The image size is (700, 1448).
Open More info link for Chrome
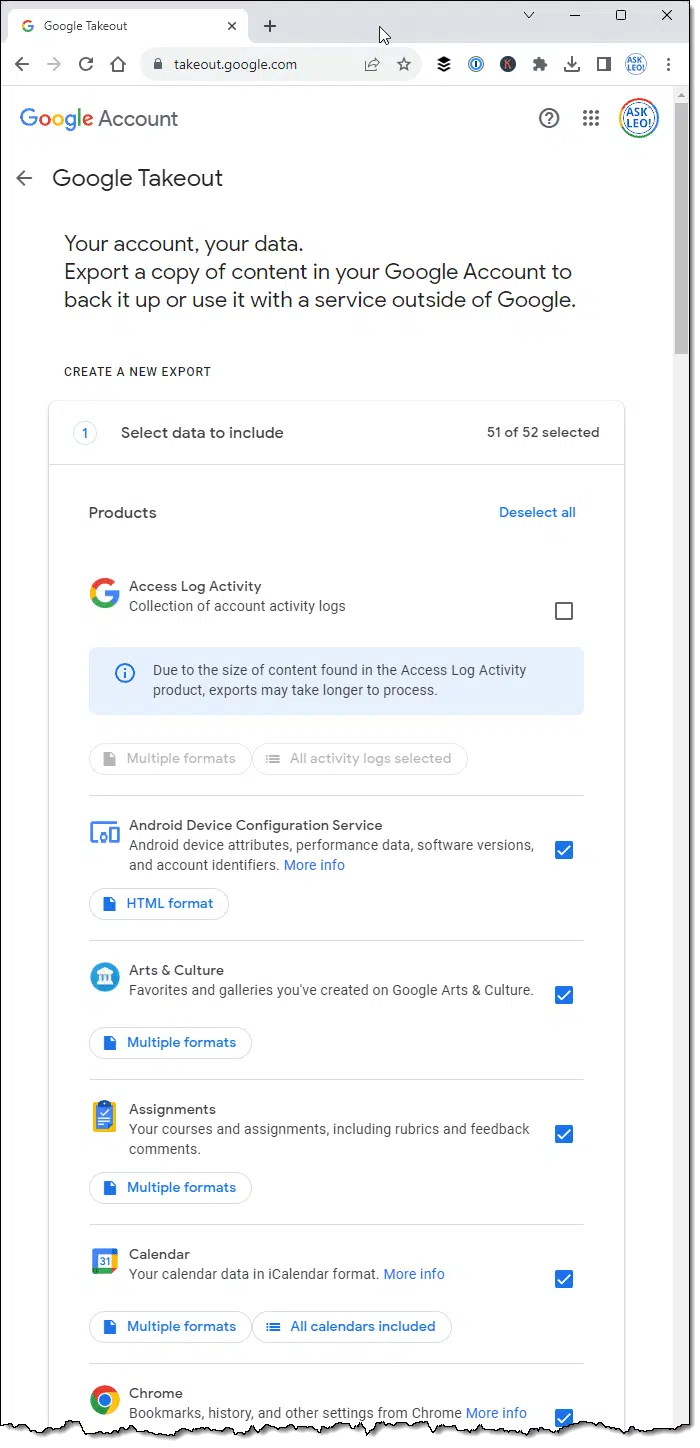coord(496,1414)
